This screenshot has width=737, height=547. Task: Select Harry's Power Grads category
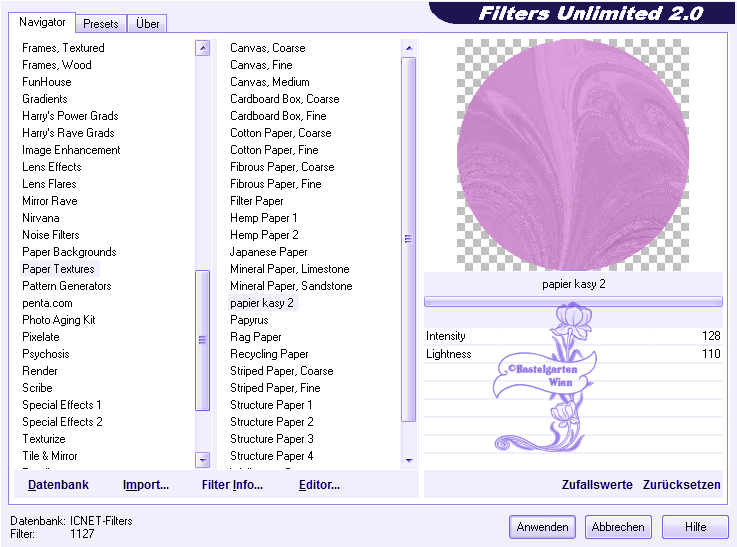pyautogui.click(x=71, y=116)
